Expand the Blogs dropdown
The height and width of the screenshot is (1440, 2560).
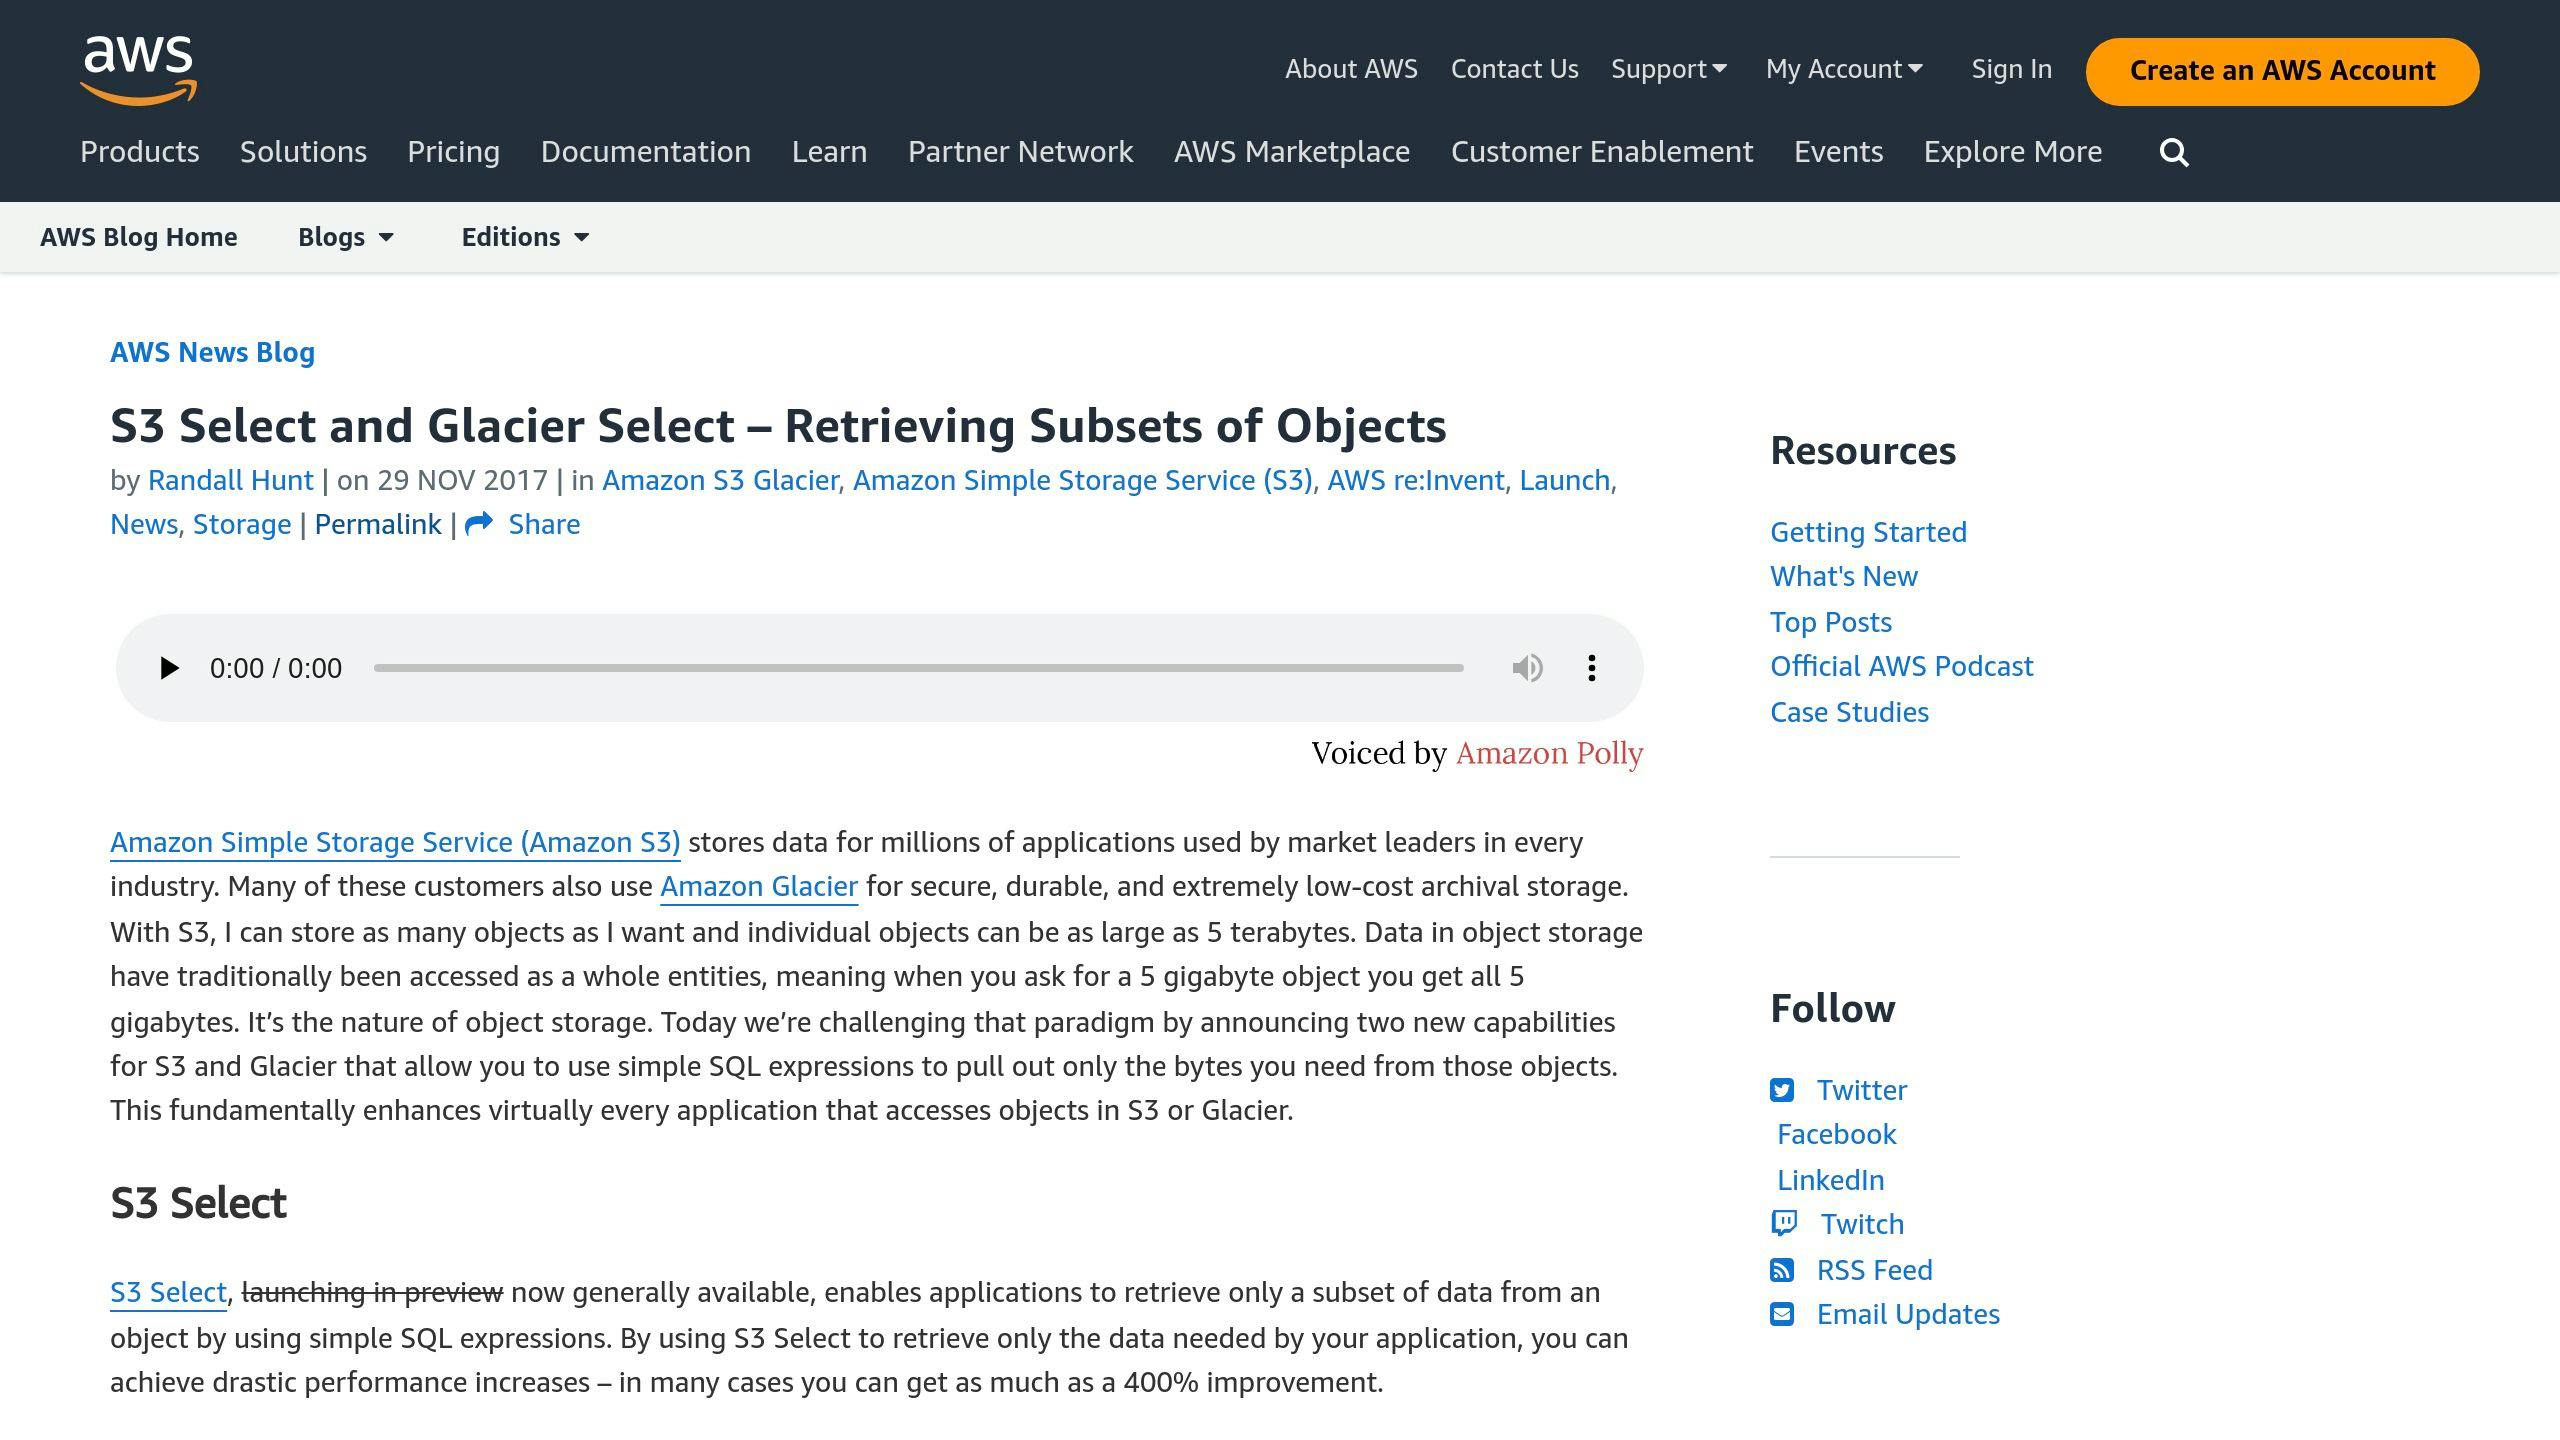click(346, 237)
